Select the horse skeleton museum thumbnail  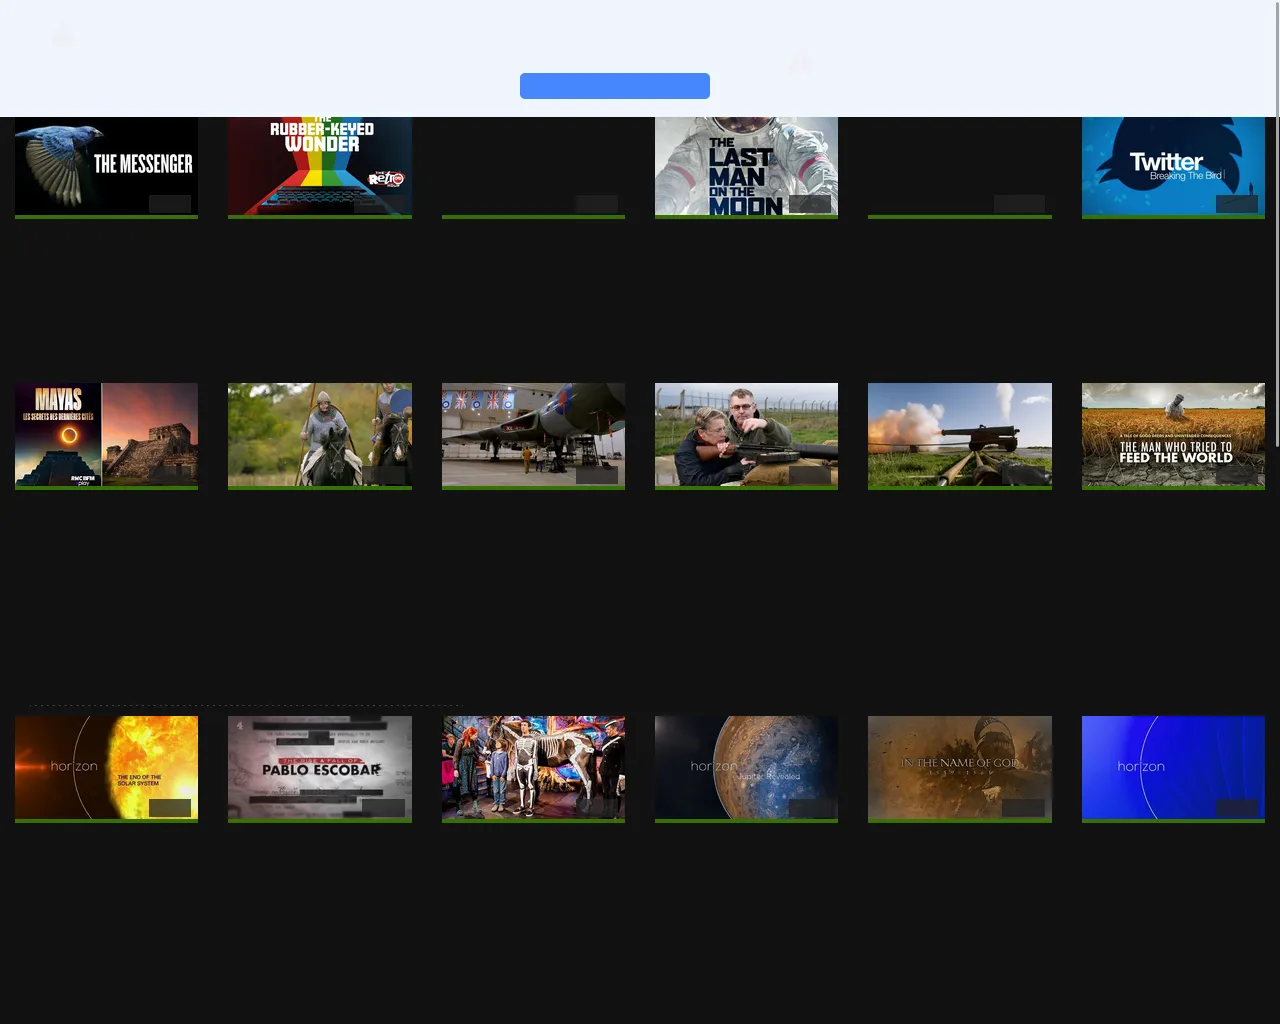pyautogui.click(x=533, y=768)
